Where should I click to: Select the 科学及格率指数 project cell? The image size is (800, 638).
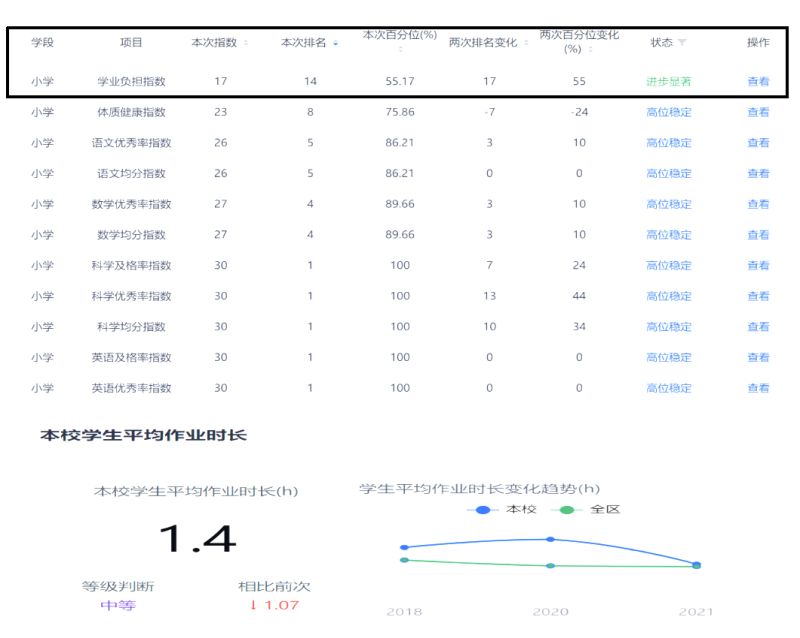click(x=131, y=265)
